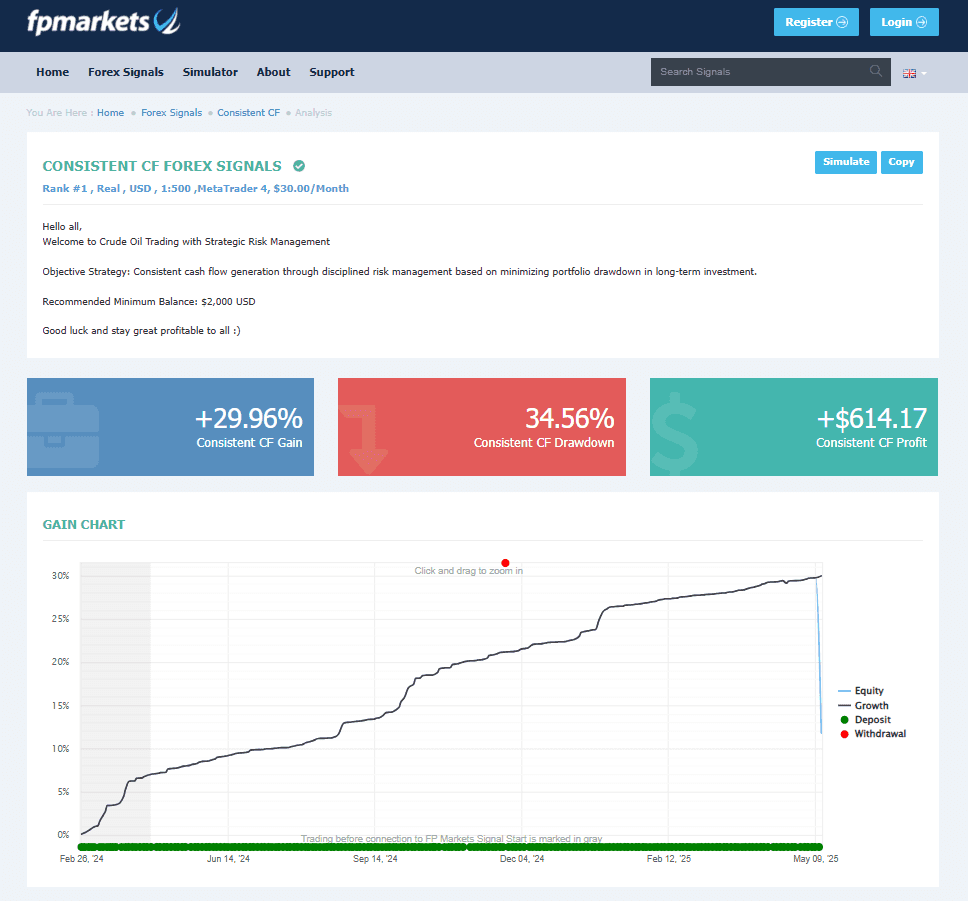The height and width of the screenshot is (901, 968).
Task: Click the Dec 04, '24 axis label
Action: tap(522, 858)
